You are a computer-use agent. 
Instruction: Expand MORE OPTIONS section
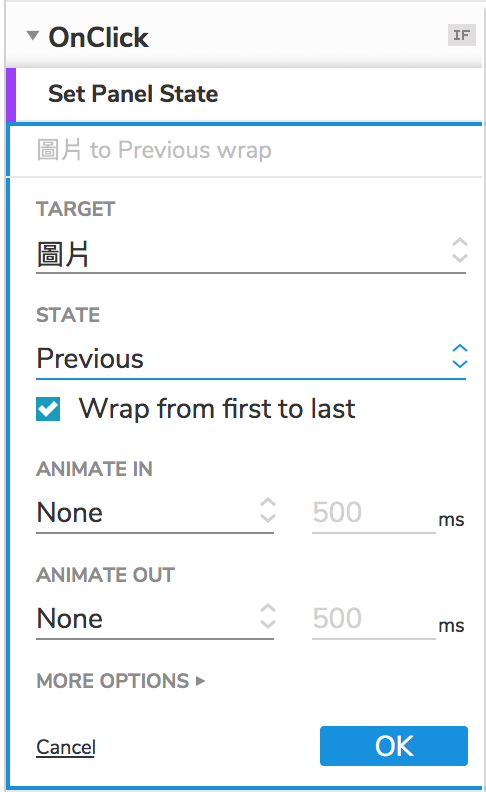pos(121,681)
